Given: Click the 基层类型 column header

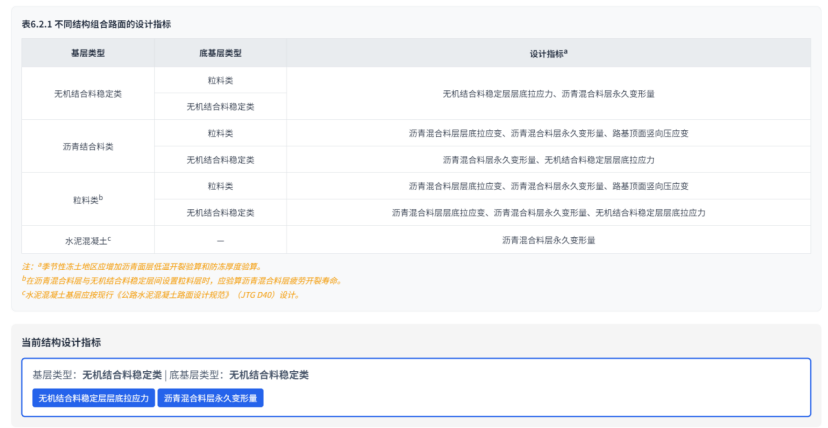Looking at the screenshot, I should pos(88,53).
